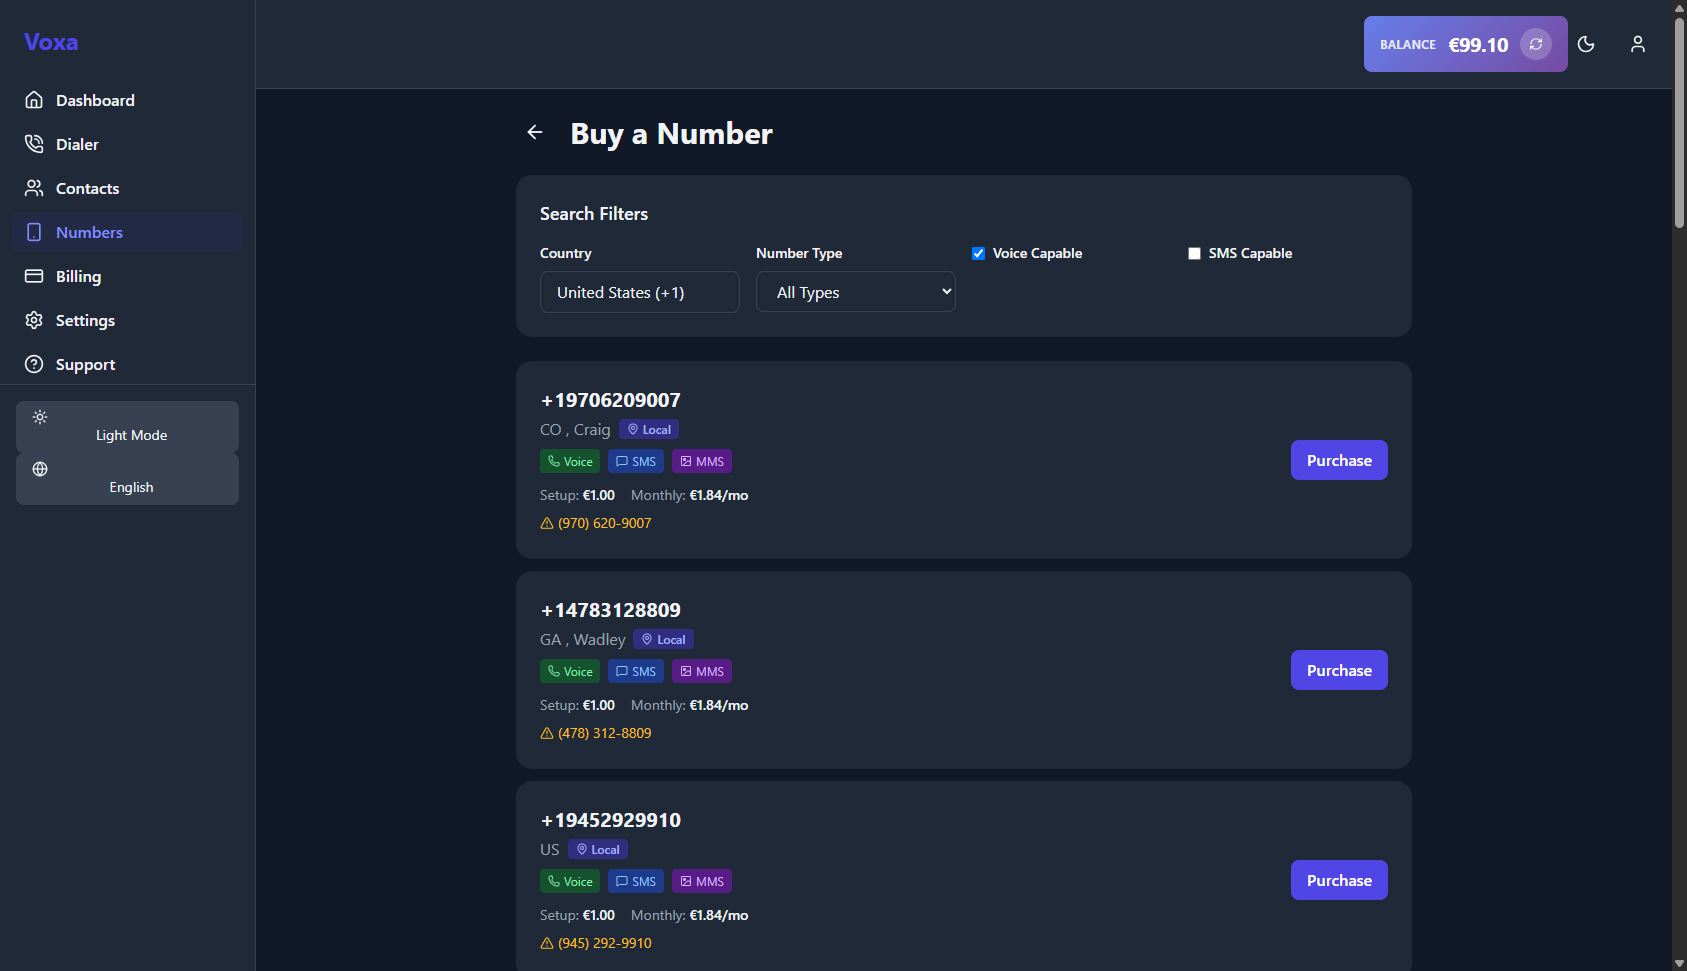This screenshot has height=971, width=1687.
Task: Click the Local badge for GA, Wadley
Action: click(663, 639)
